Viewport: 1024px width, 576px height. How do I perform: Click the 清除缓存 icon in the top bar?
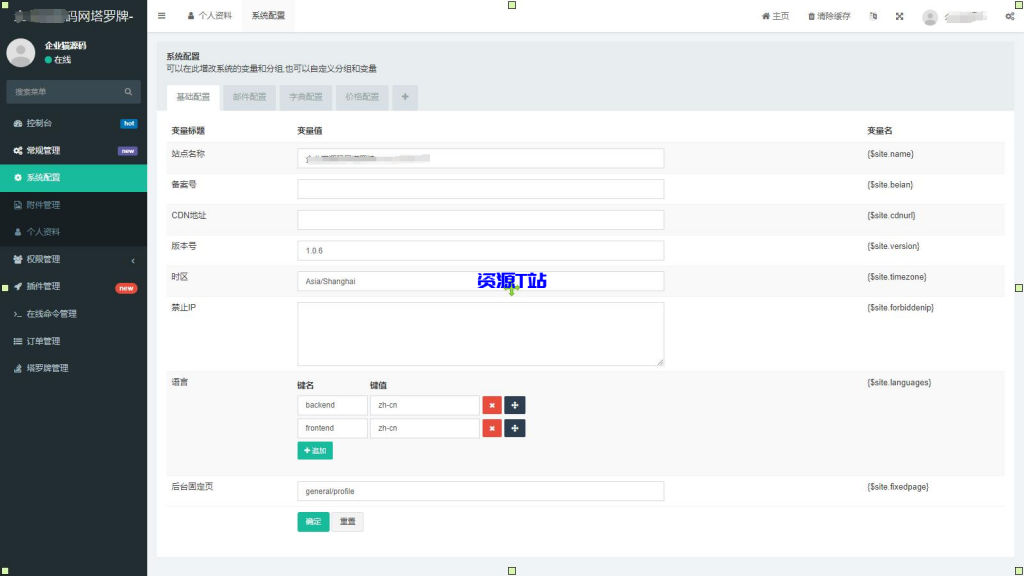(x=828, y=17)
